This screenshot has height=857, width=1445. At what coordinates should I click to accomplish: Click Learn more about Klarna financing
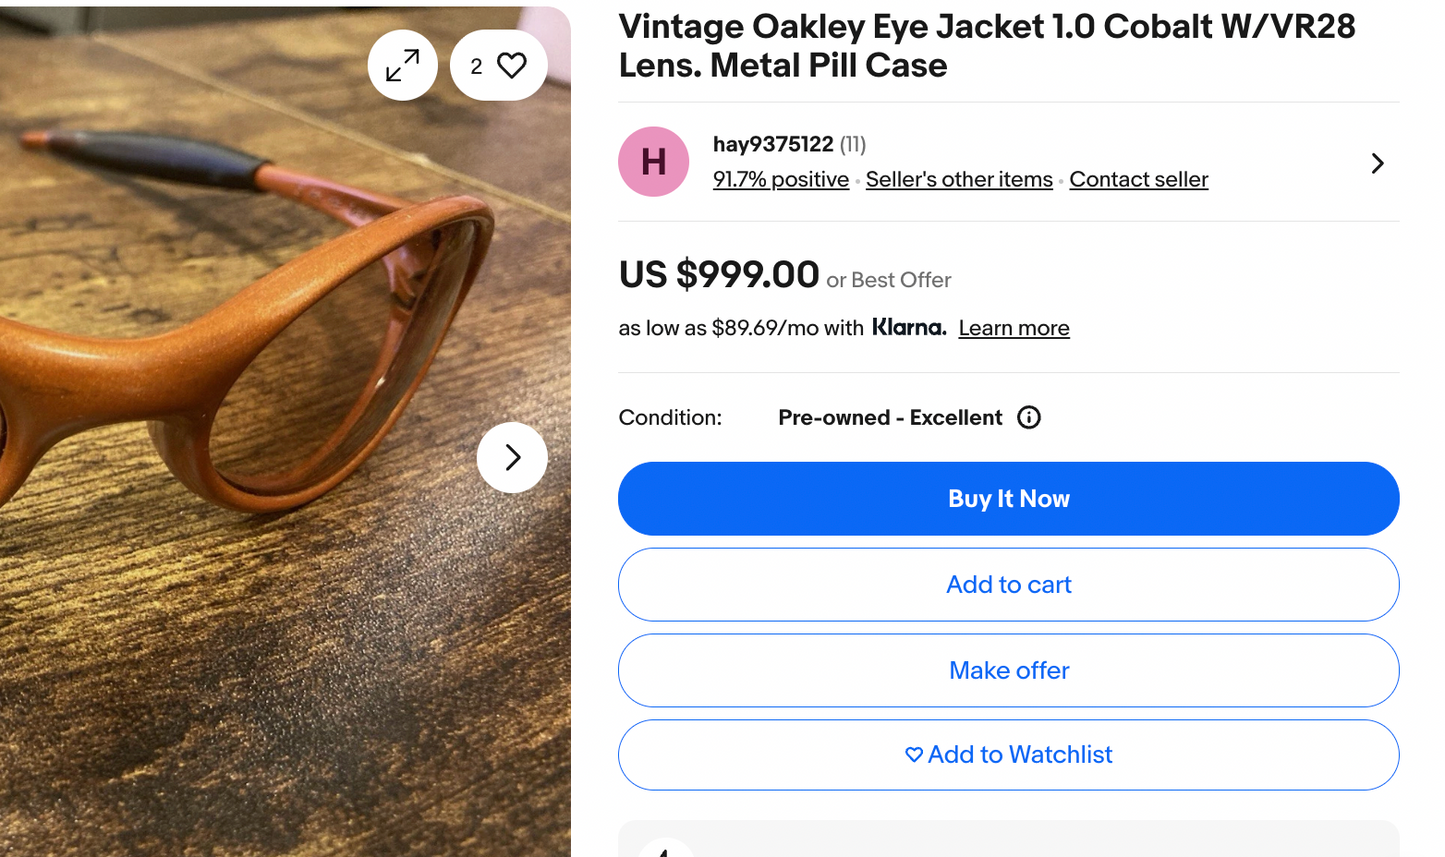[x=1013, y=327]
